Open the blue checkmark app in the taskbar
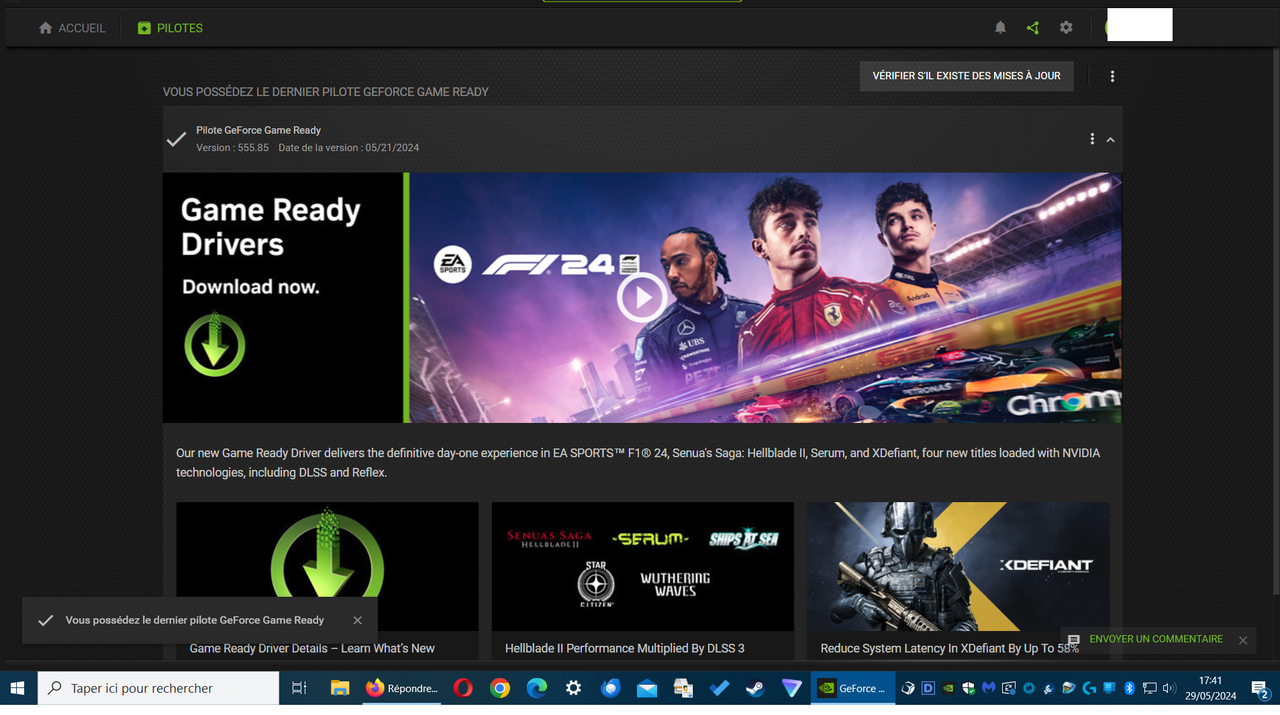The height and width of the screenshot is (715, 1280). (719, 688)
